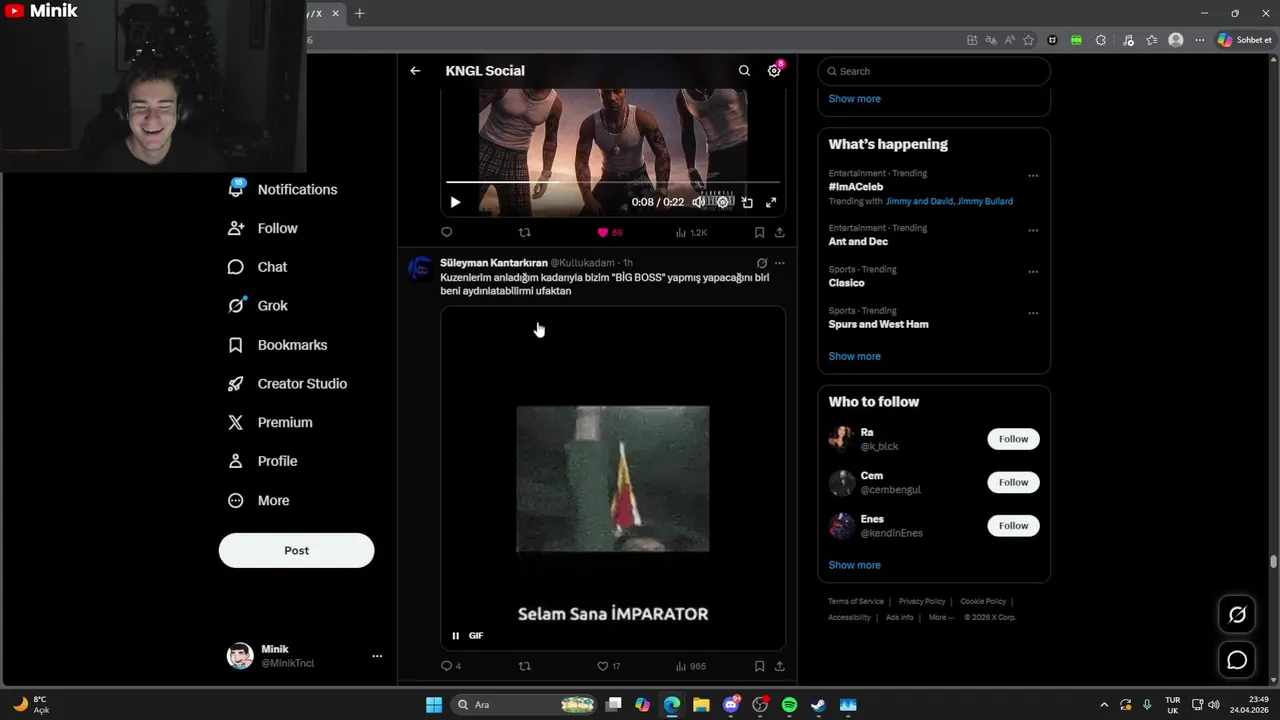Open more options on Süleyman's post
This screenshot has width=1280, height=720.
coord(780,263)
